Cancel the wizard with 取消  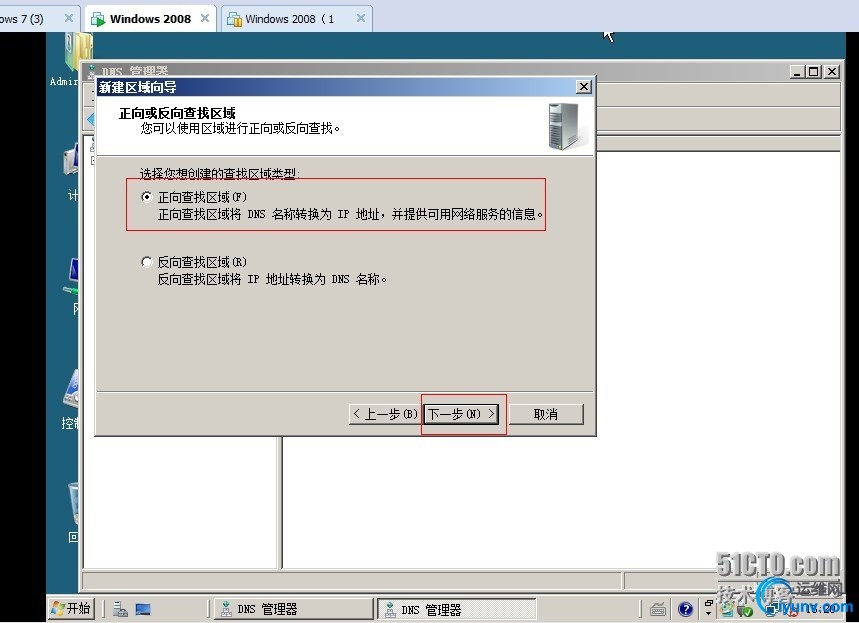pos(546,414)
